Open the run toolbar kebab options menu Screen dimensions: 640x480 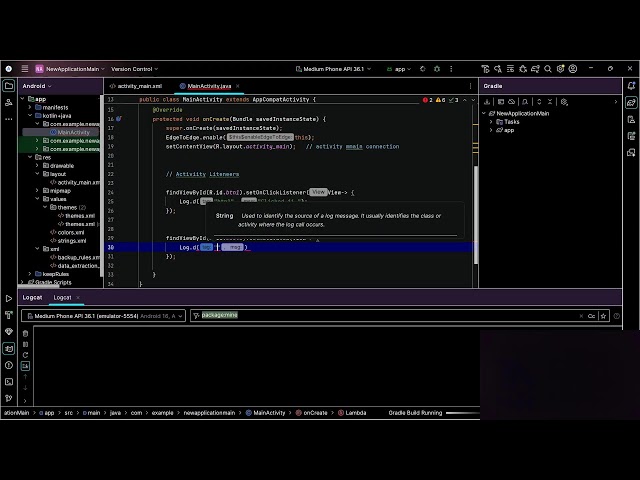pos(451,69)
